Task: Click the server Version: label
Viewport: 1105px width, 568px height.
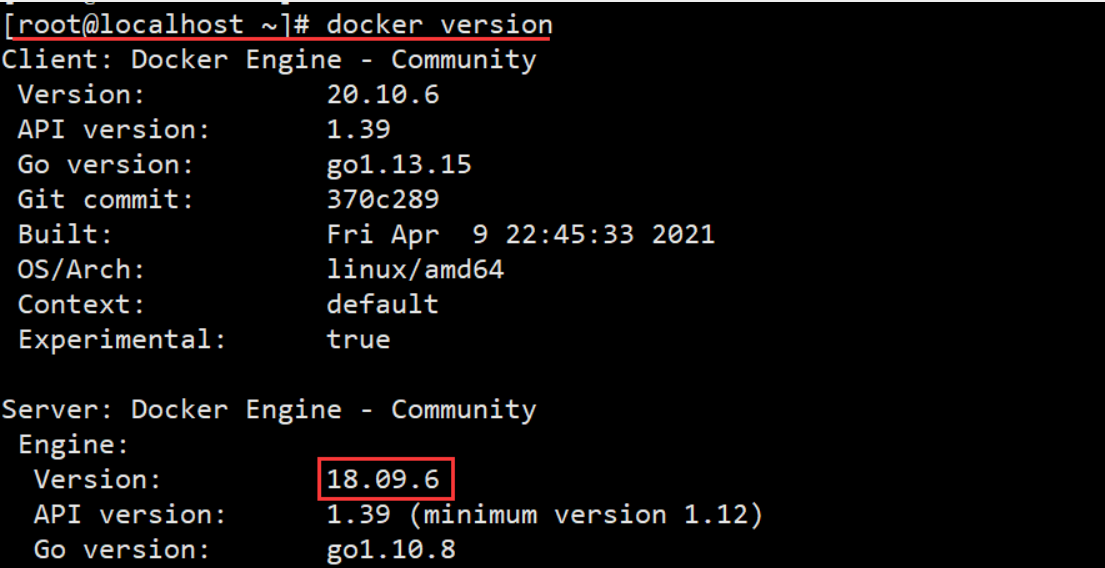Action: point(98,480)
